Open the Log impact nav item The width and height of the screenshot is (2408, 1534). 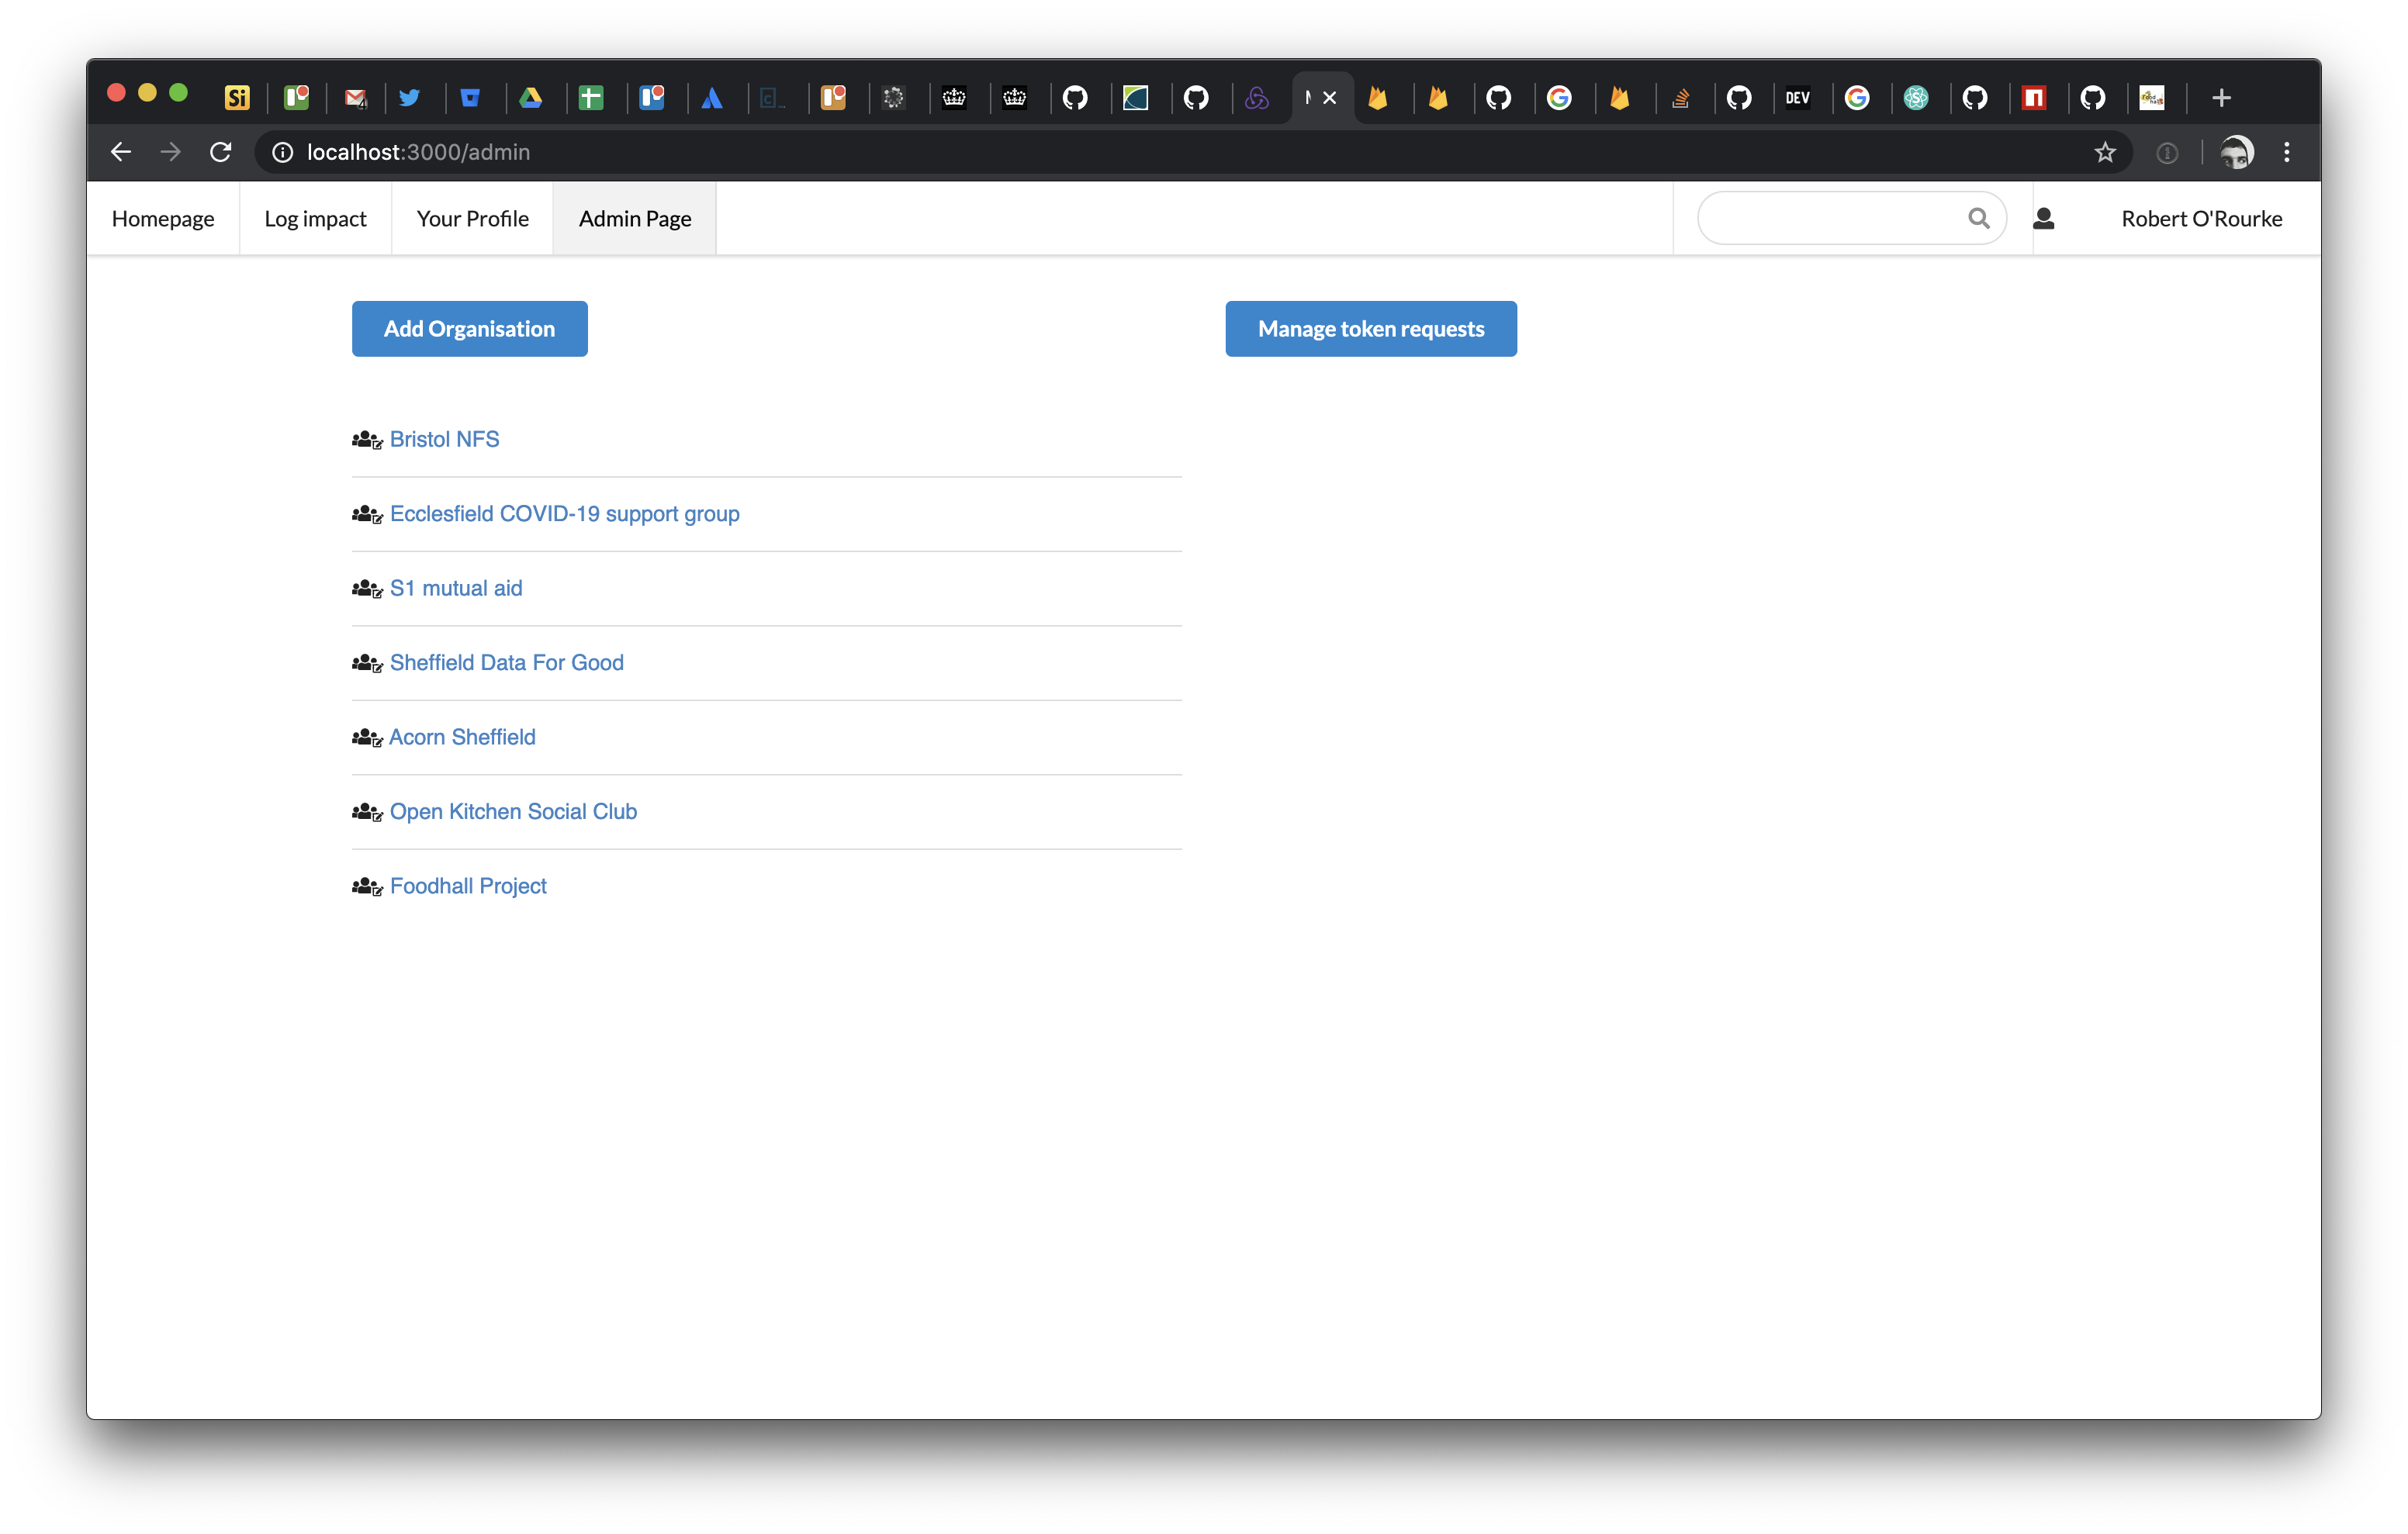point(315,219)
